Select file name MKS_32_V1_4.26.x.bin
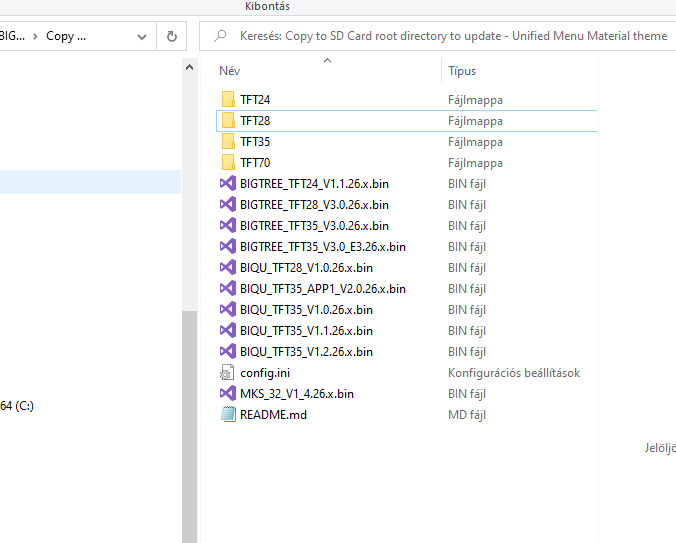Viewport: 676px width, 543px height. (x=297, y=394)
